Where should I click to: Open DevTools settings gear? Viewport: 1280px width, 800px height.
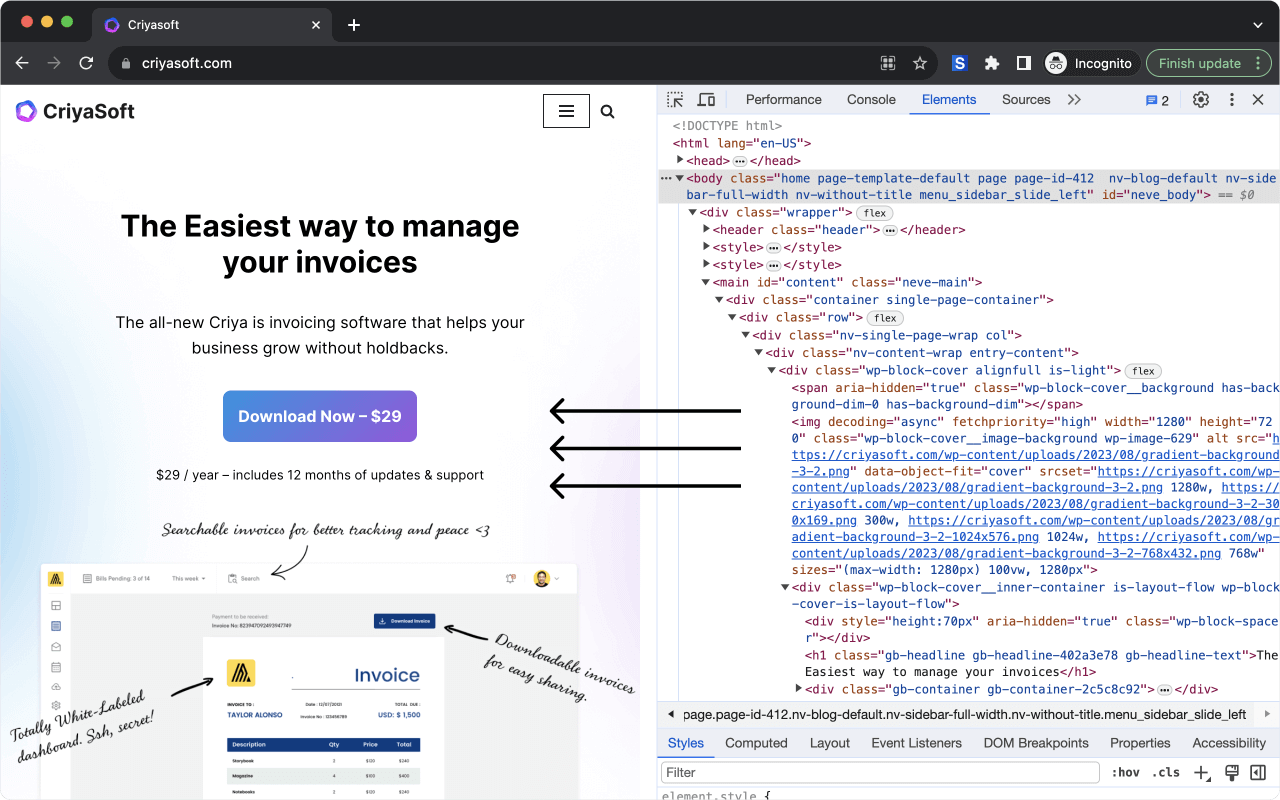point(1201,100)
